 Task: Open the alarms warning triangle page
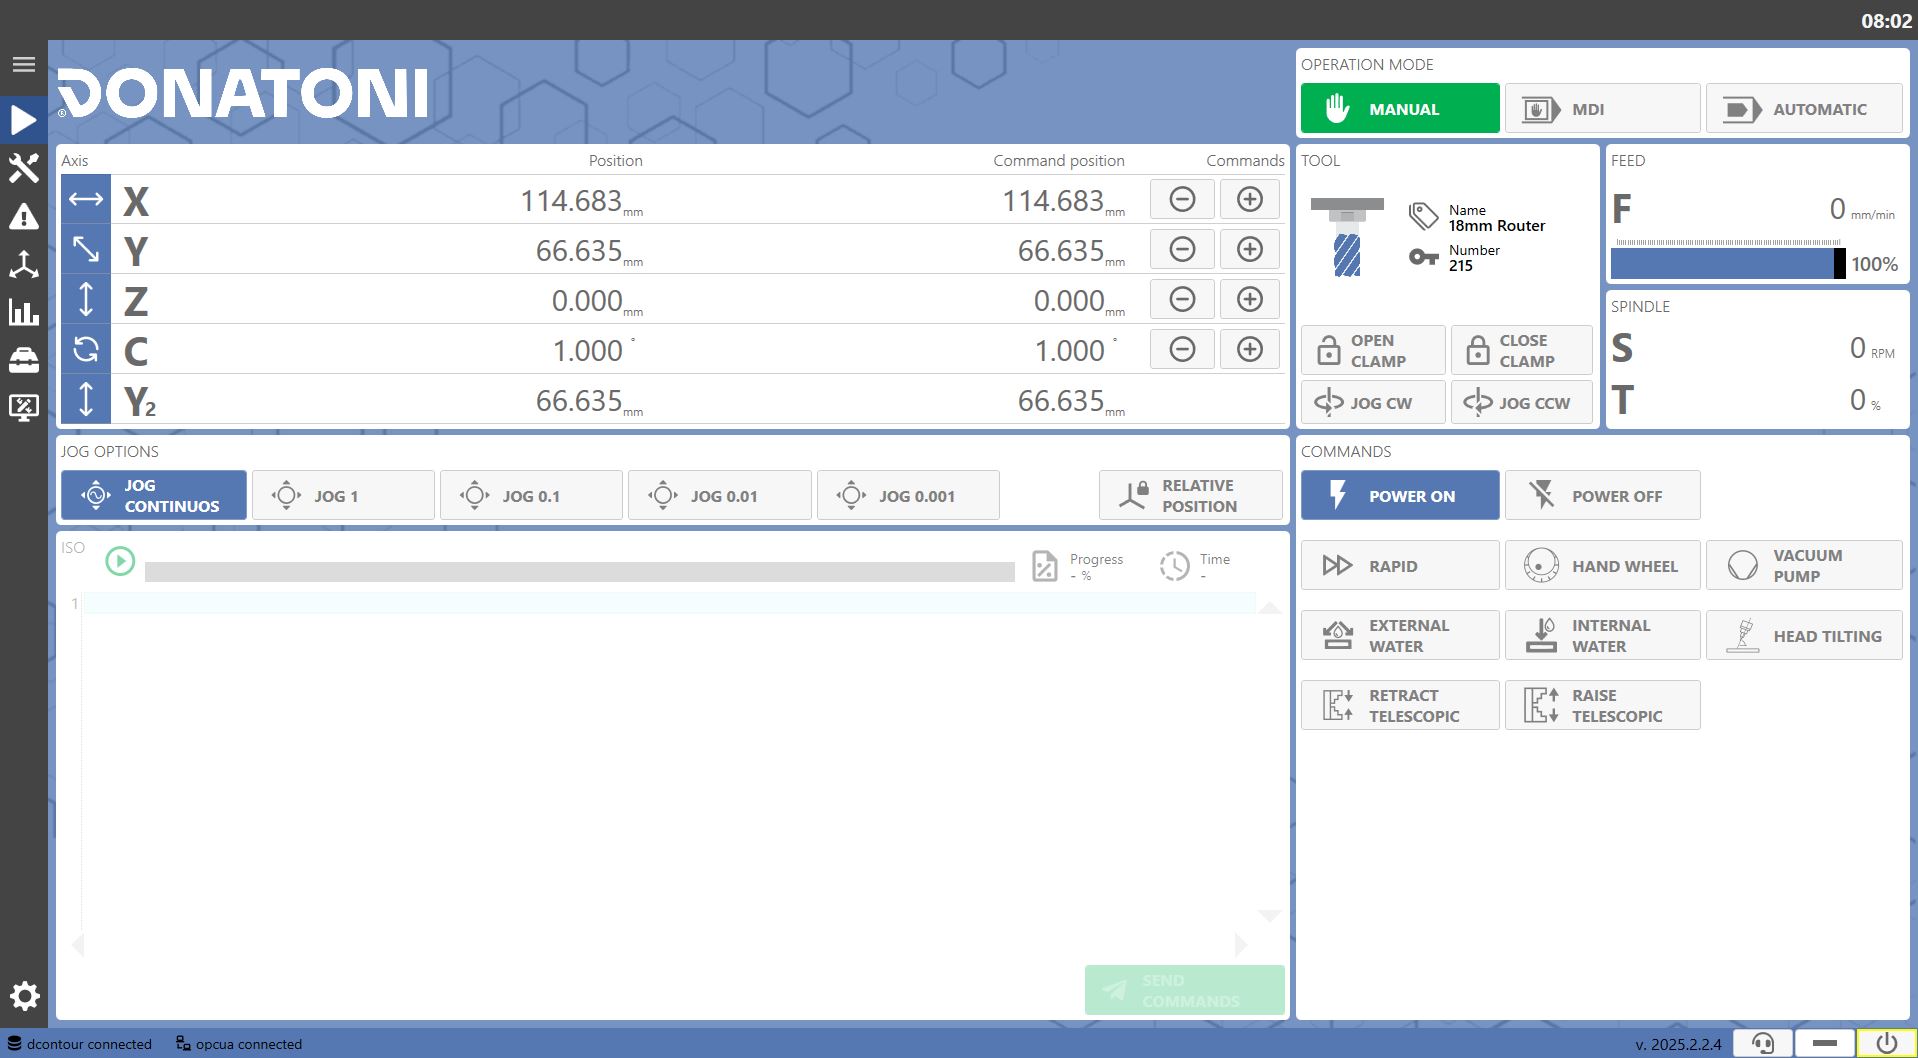tap(24, 216)
